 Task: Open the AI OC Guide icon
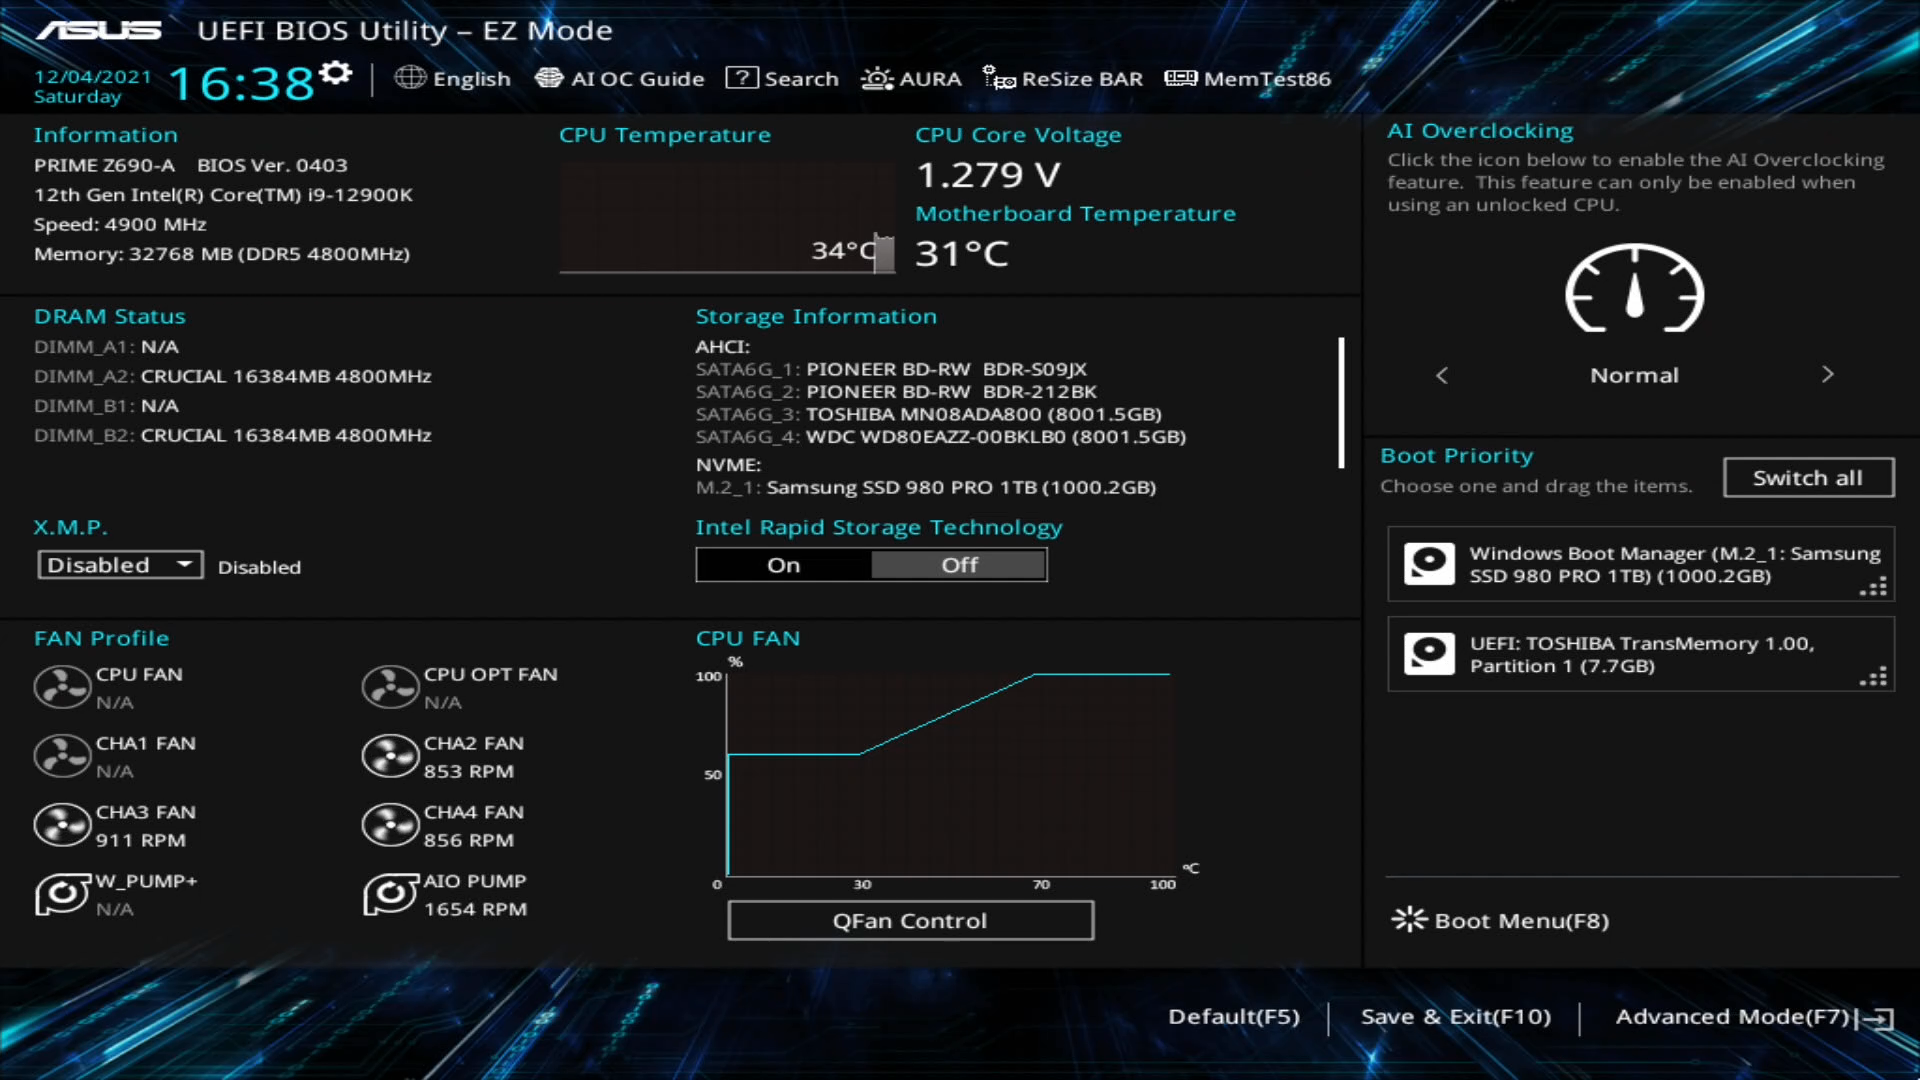(549, 78)
